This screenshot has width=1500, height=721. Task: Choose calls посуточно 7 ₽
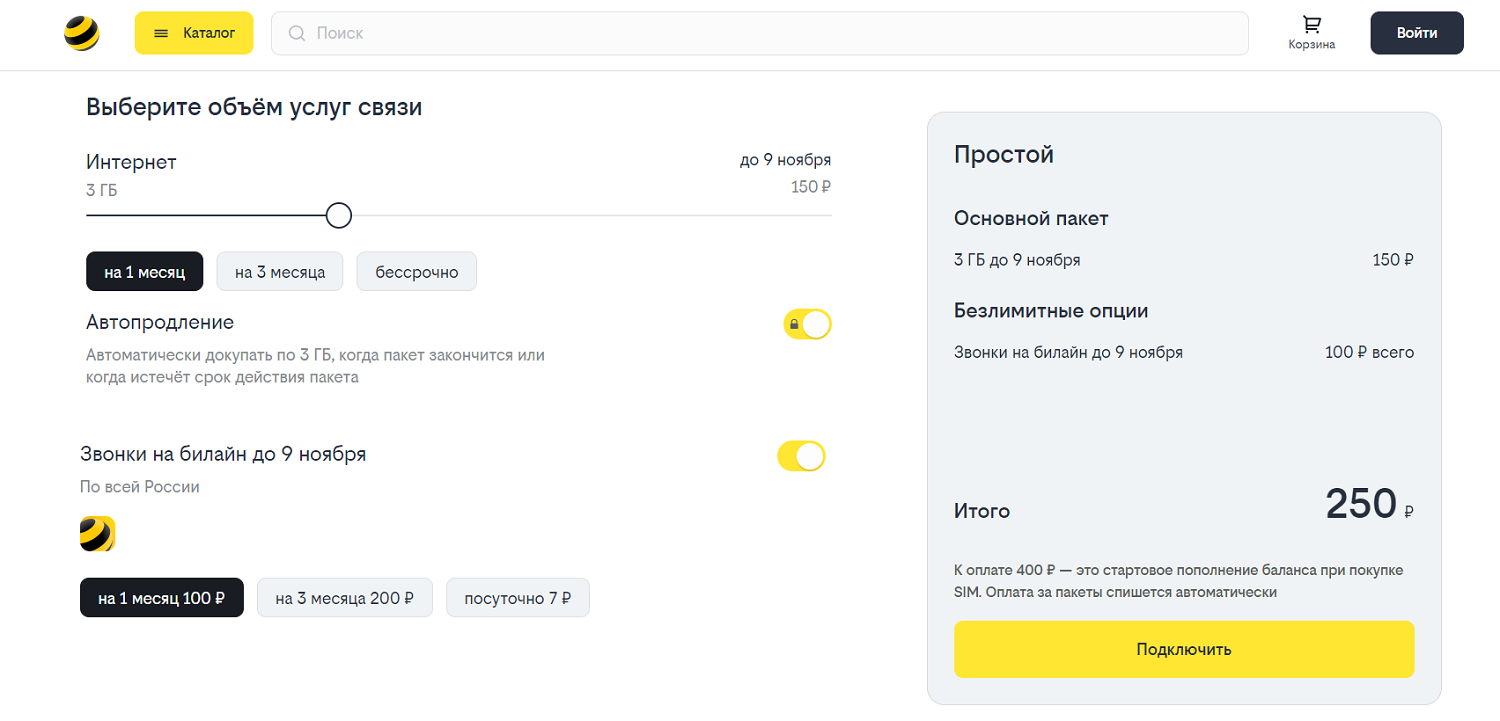[518, 598]
